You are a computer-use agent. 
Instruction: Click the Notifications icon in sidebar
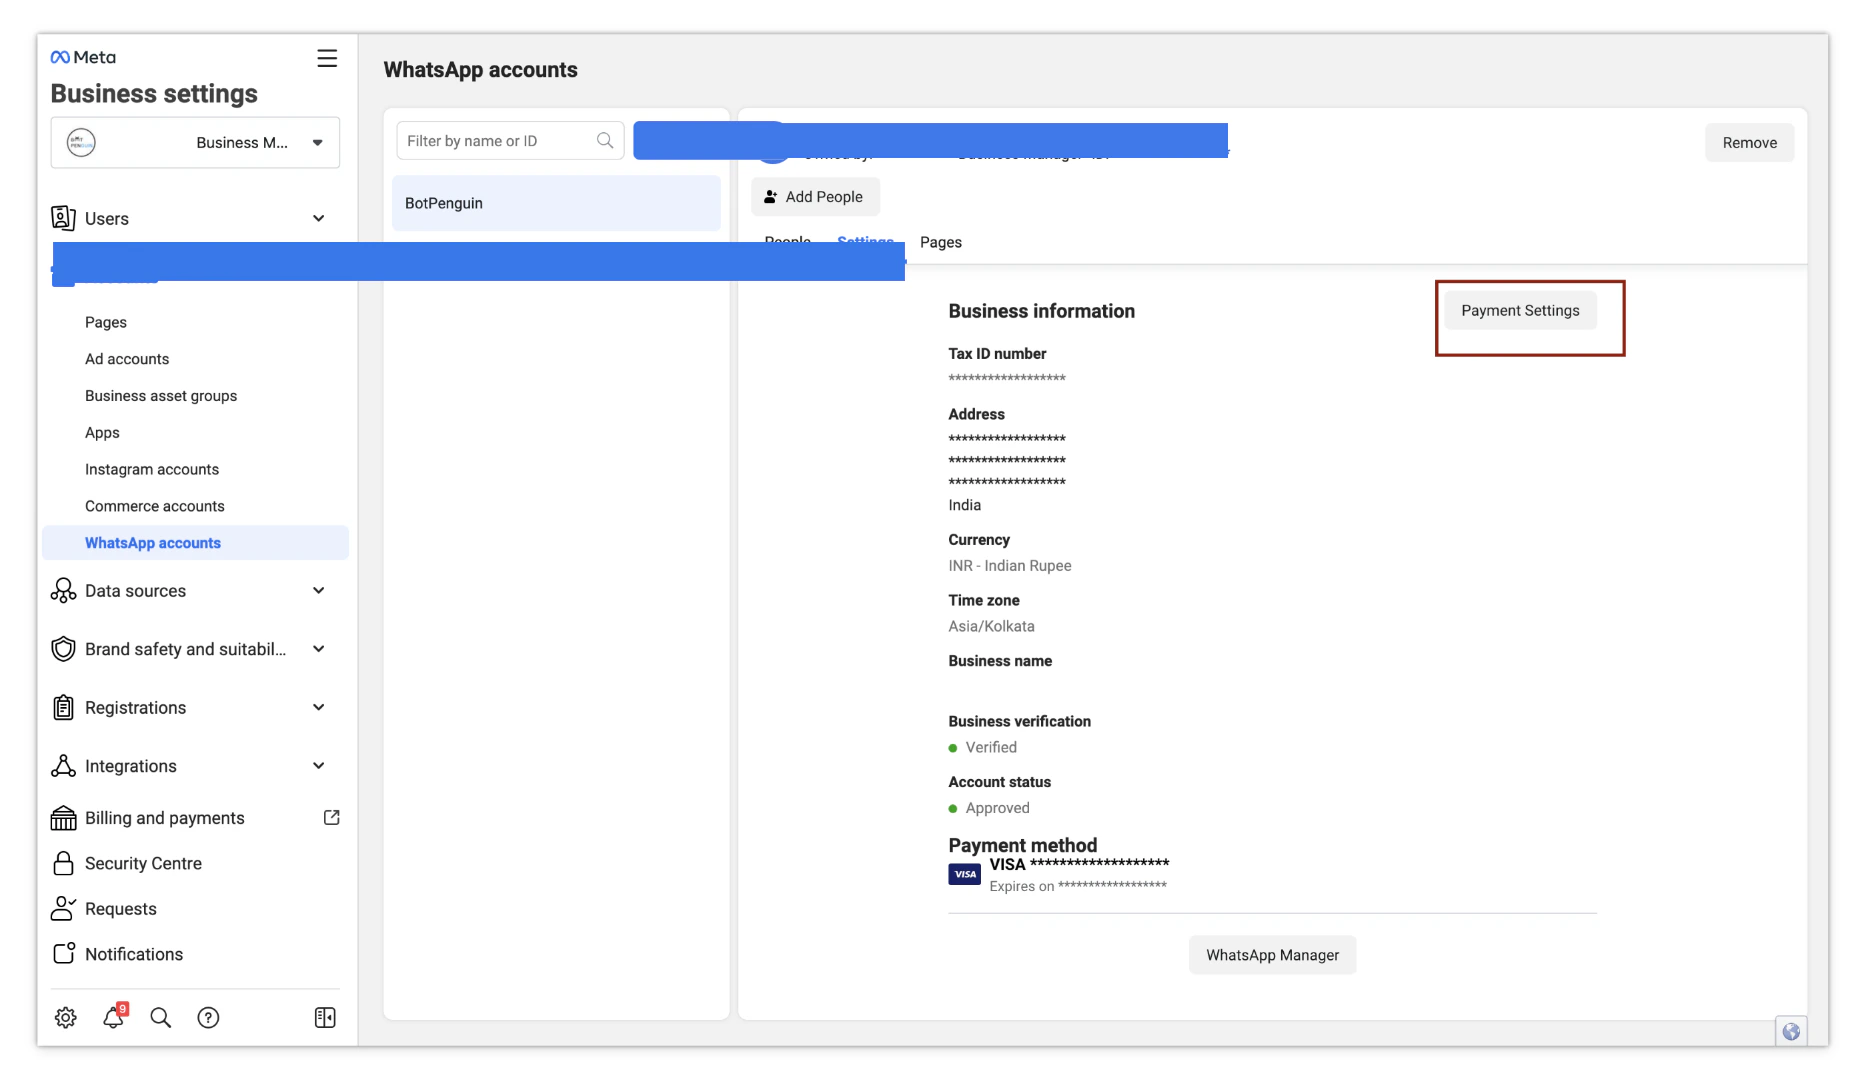(64, 953)
